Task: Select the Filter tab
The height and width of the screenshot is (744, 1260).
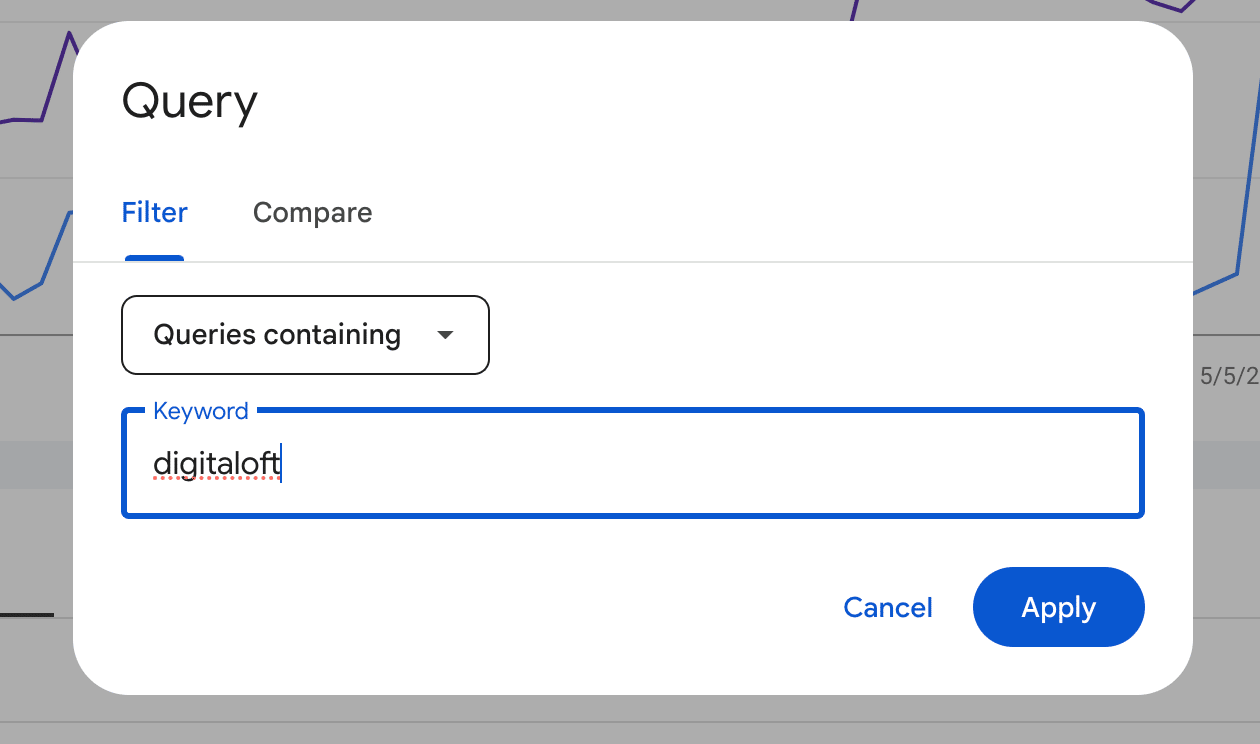Action: click(x=154, y=213)
